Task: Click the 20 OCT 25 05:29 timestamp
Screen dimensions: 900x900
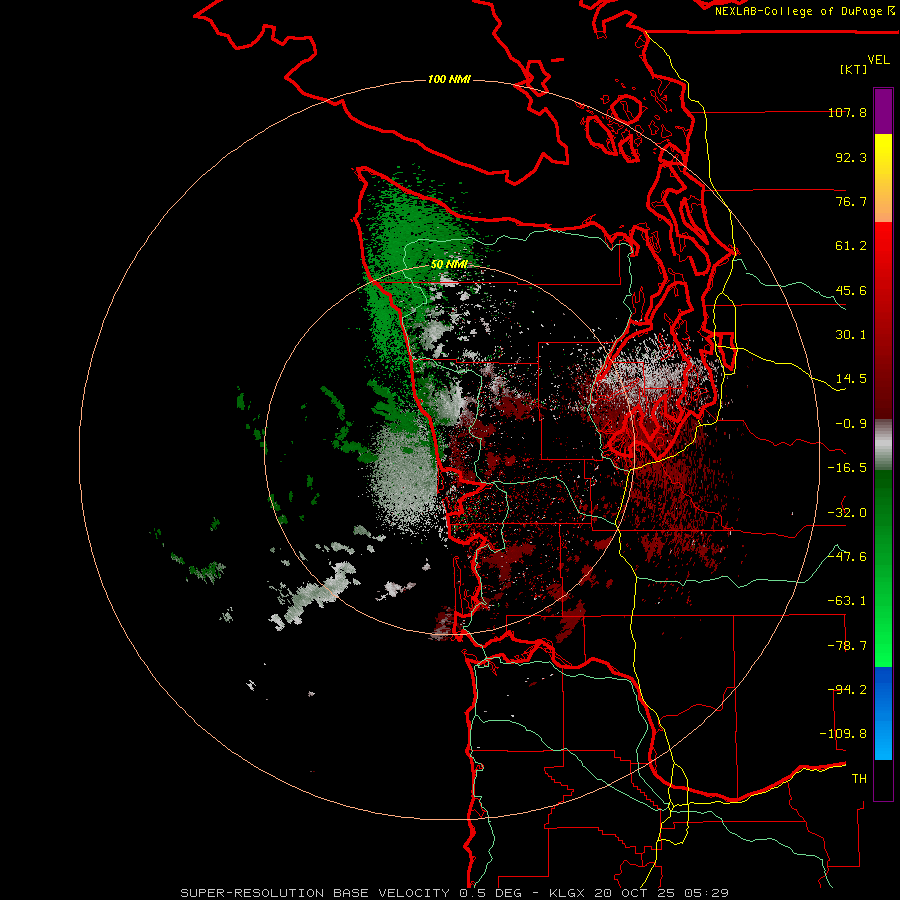Action: (x=661, y=893)
